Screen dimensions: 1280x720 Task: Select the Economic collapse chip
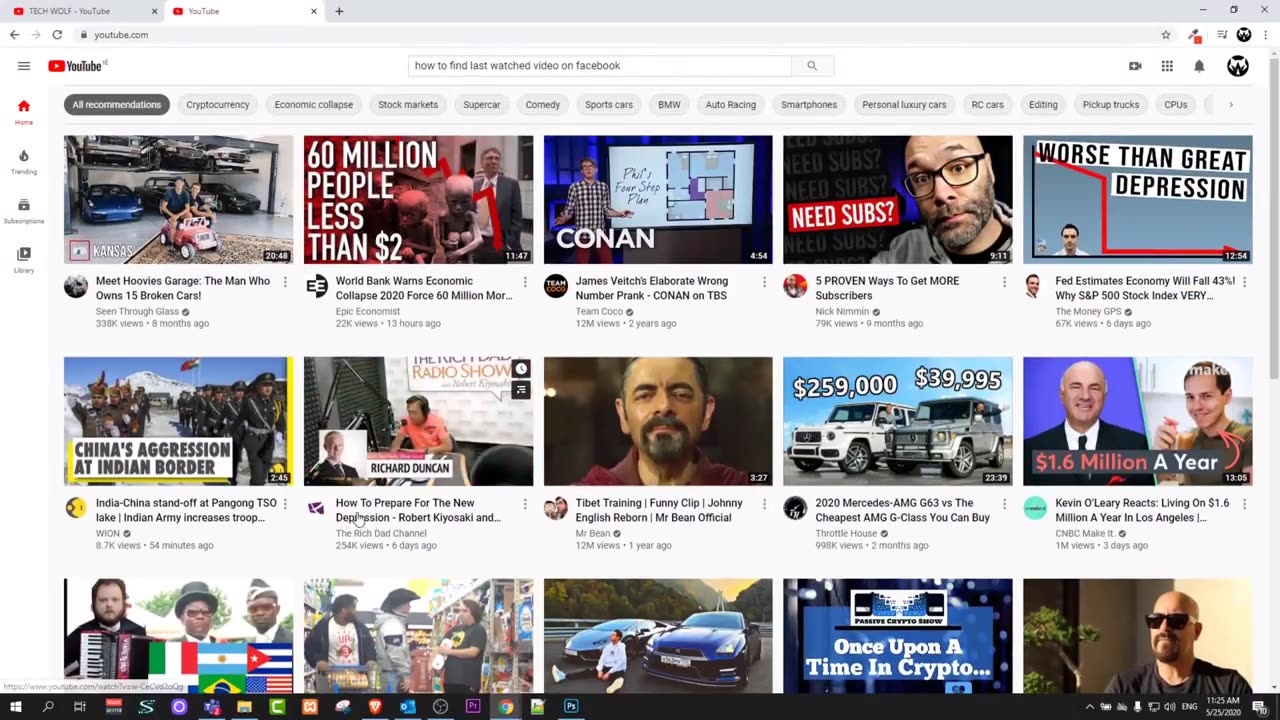(x=313, y=105)
